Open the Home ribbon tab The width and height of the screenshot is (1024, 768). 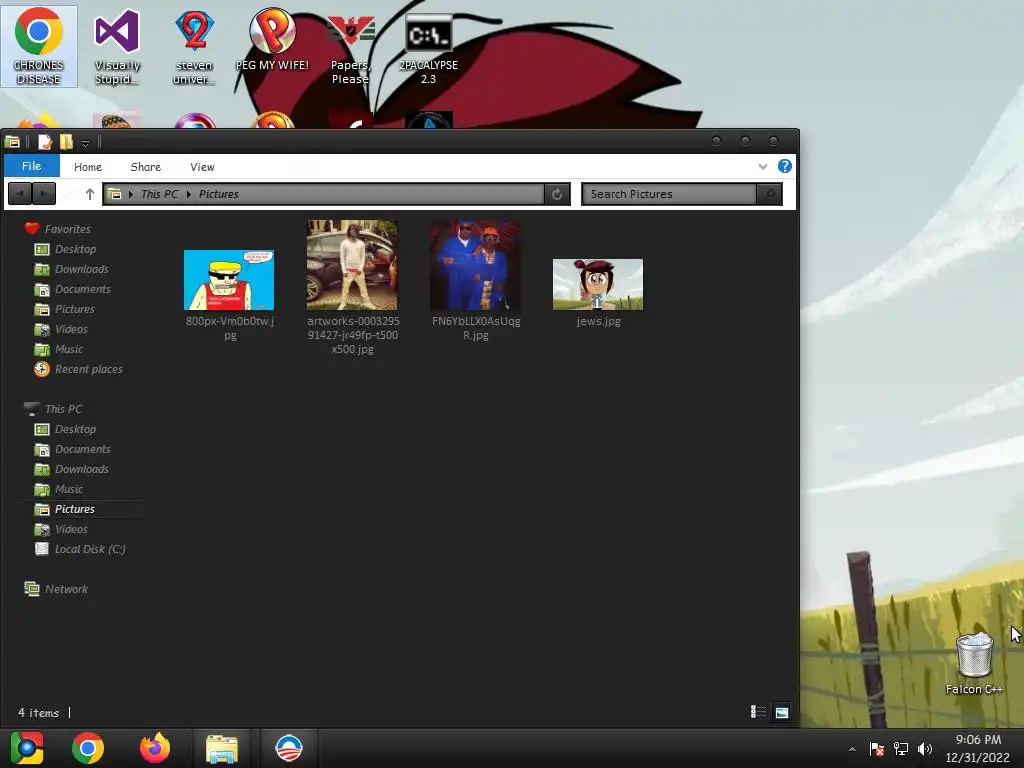coord(88,167)
